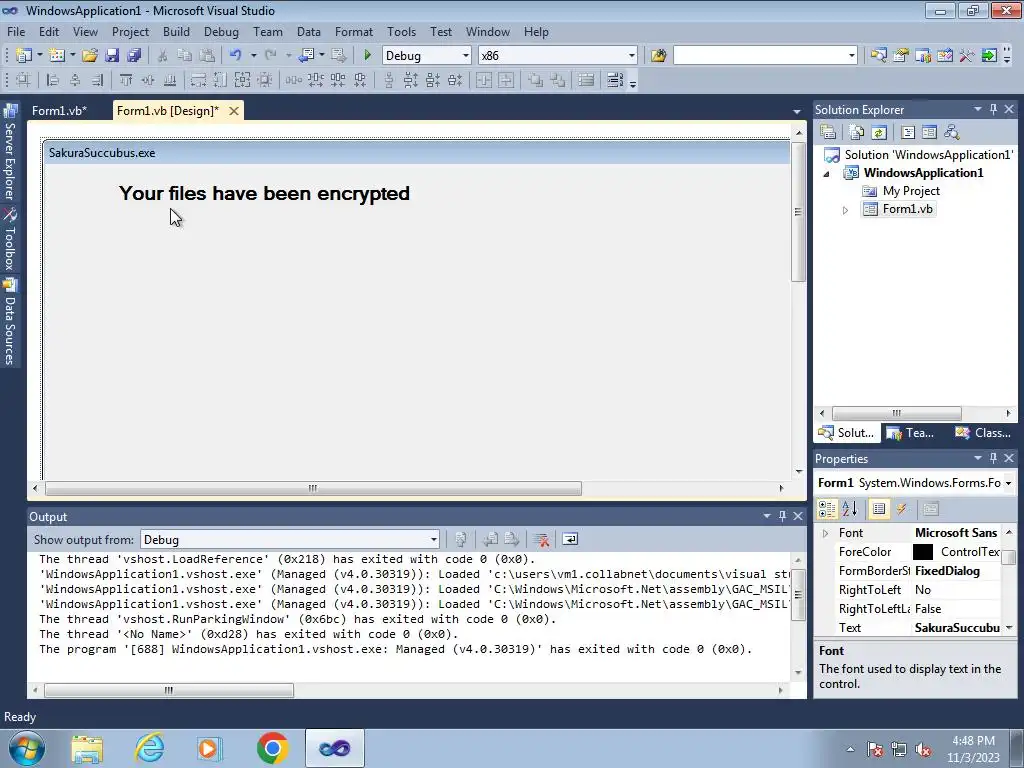The image size is (1024, 768).
Task: Open Start Page via green arrow icon
Action: (989, 56)
